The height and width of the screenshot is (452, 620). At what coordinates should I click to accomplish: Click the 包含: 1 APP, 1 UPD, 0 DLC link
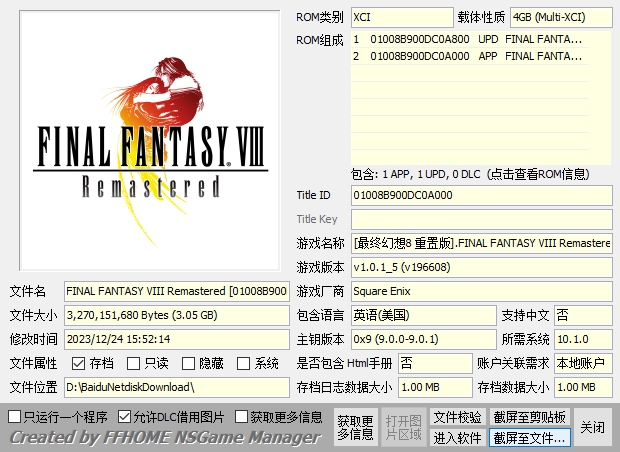pyautogui.click(x=470, y=174)
